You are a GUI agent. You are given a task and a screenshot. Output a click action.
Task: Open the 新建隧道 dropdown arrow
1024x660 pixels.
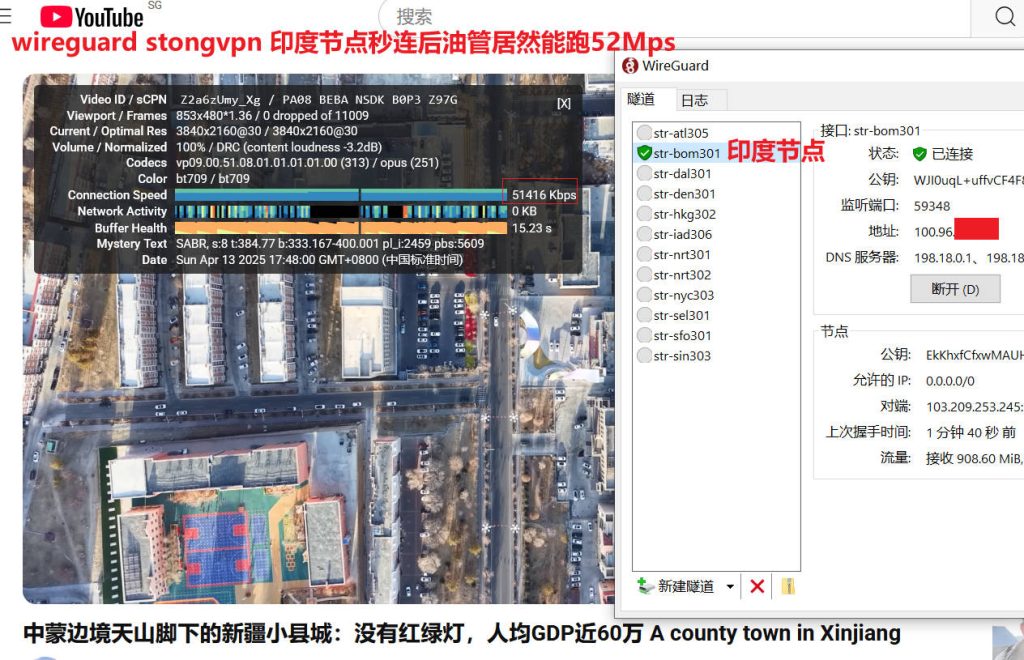click(730, 586)
